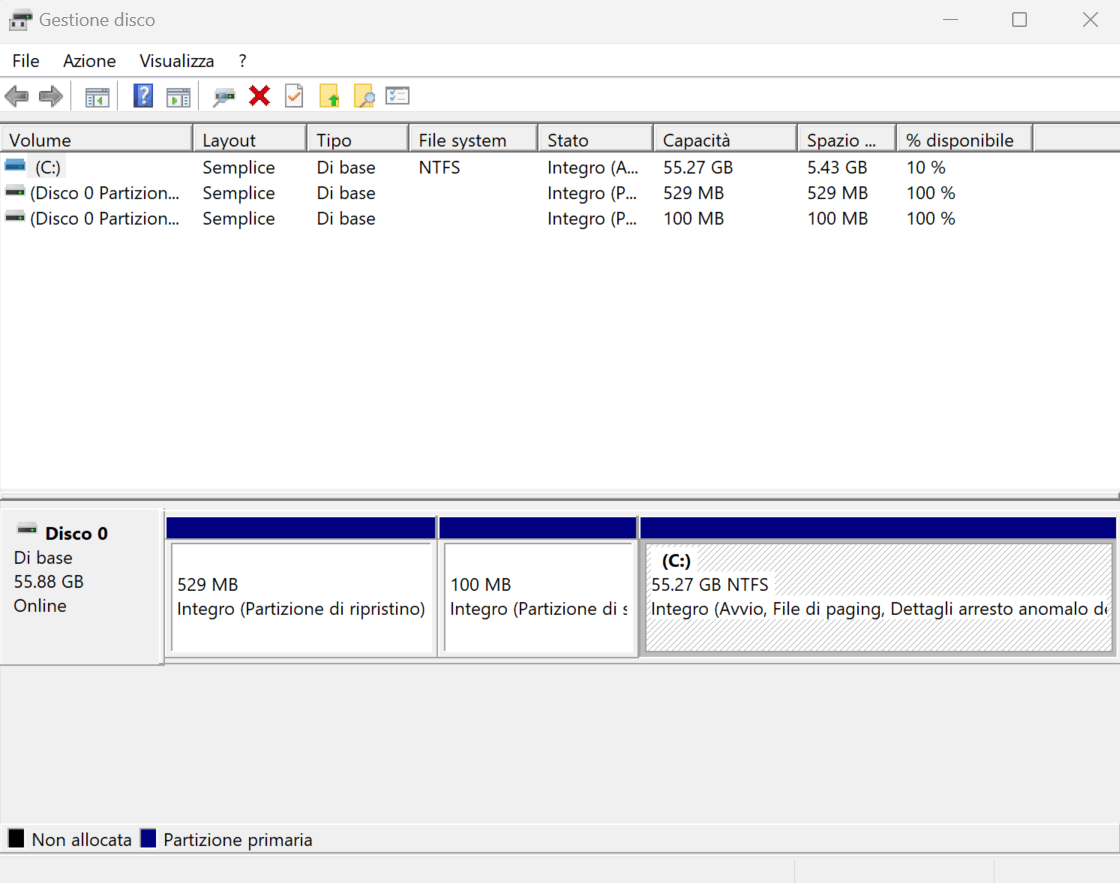Click Semplice in the (C:) row

239,167
